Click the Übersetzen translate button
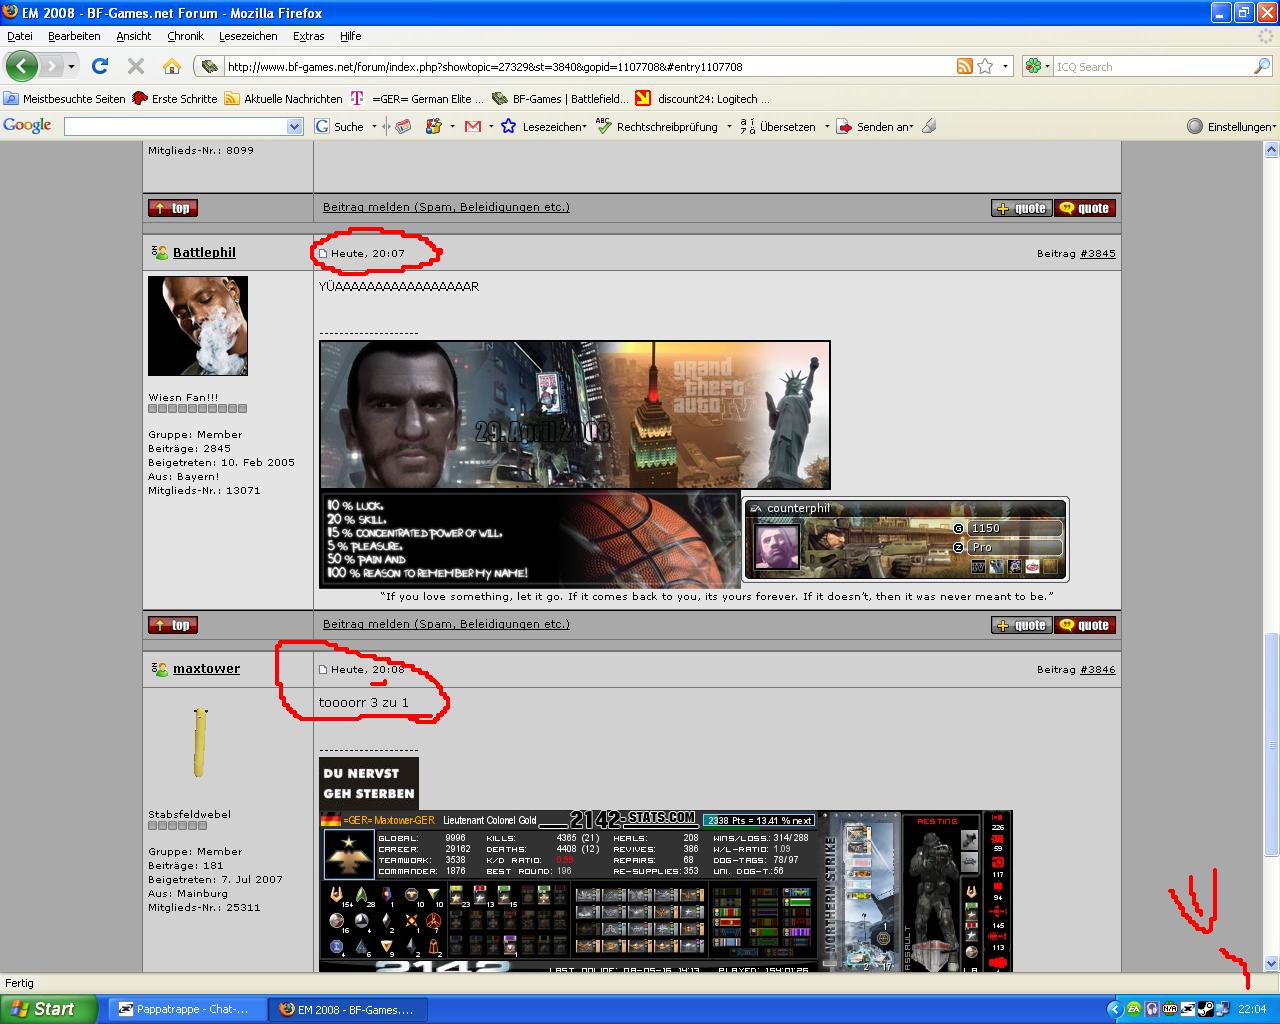This screenshot has width=1280, height=1024. click(778, 126)
